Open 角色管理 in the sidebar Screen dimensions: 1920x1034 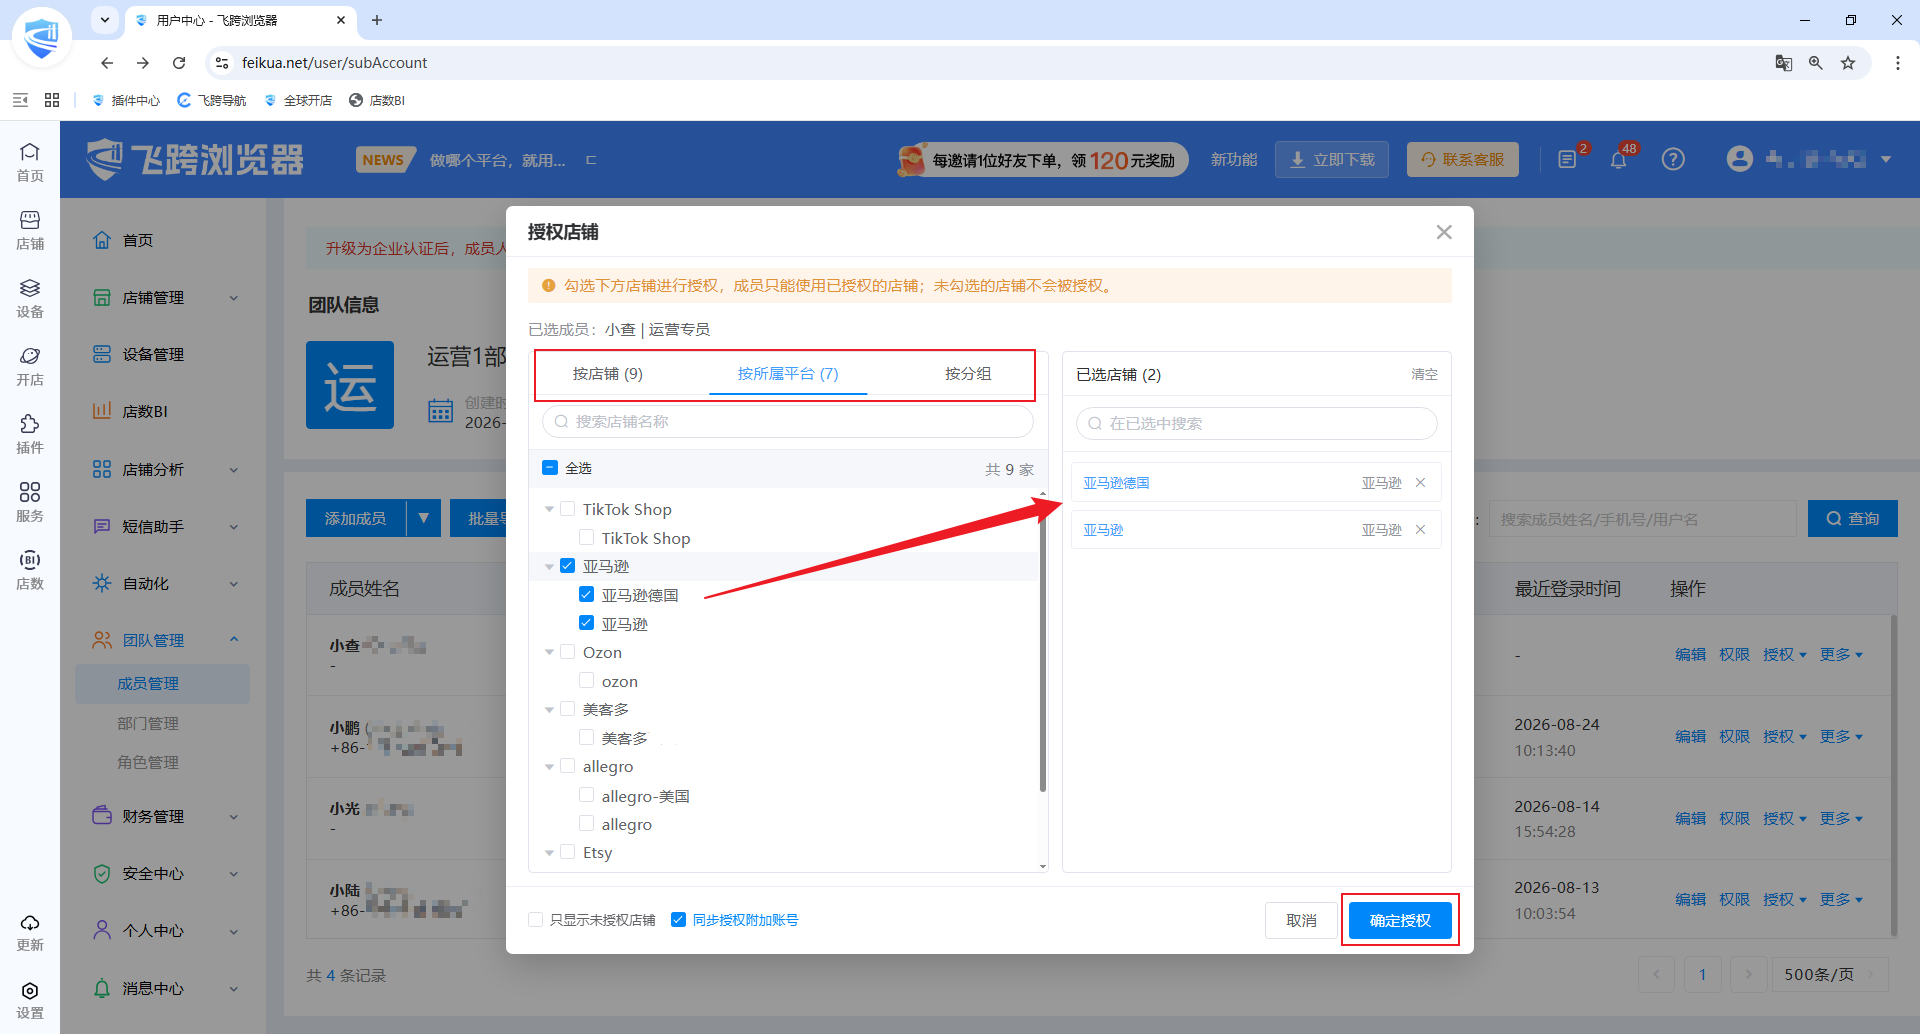point(148,762)
